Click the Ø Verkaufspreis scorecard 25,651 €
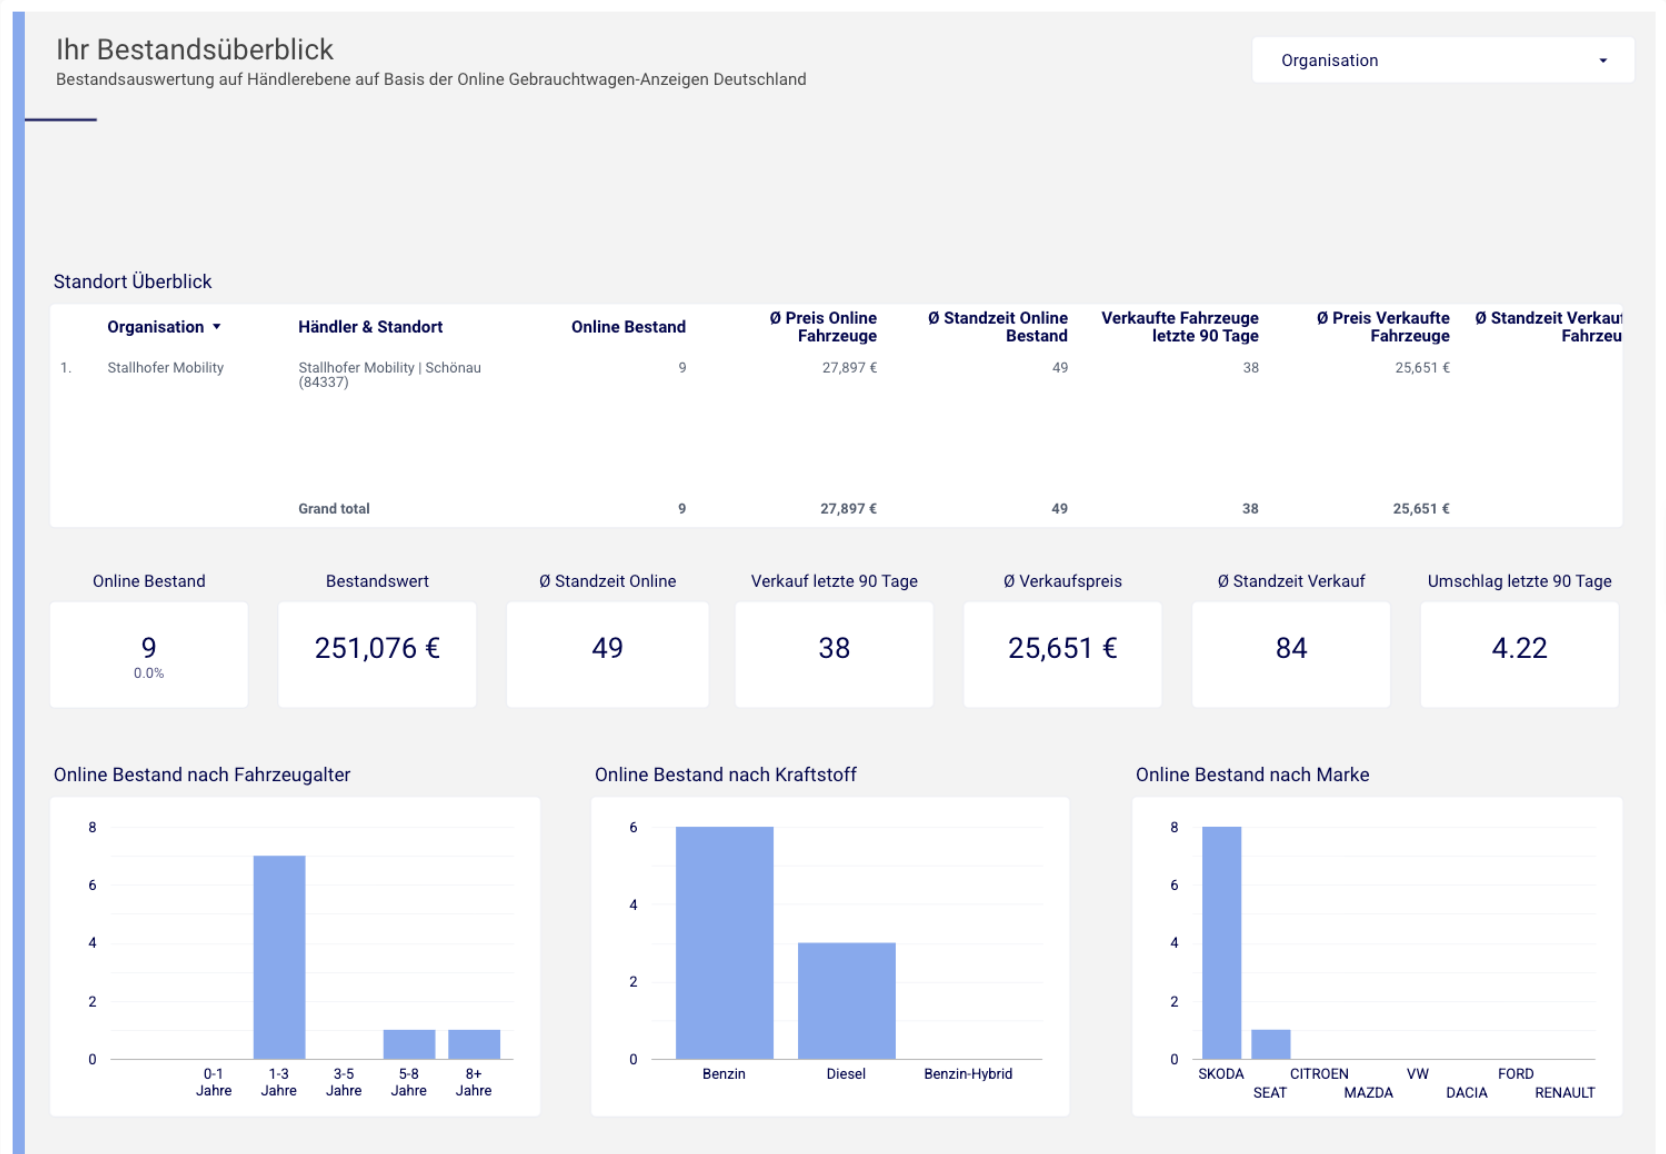 click(x=1062, y=654)
